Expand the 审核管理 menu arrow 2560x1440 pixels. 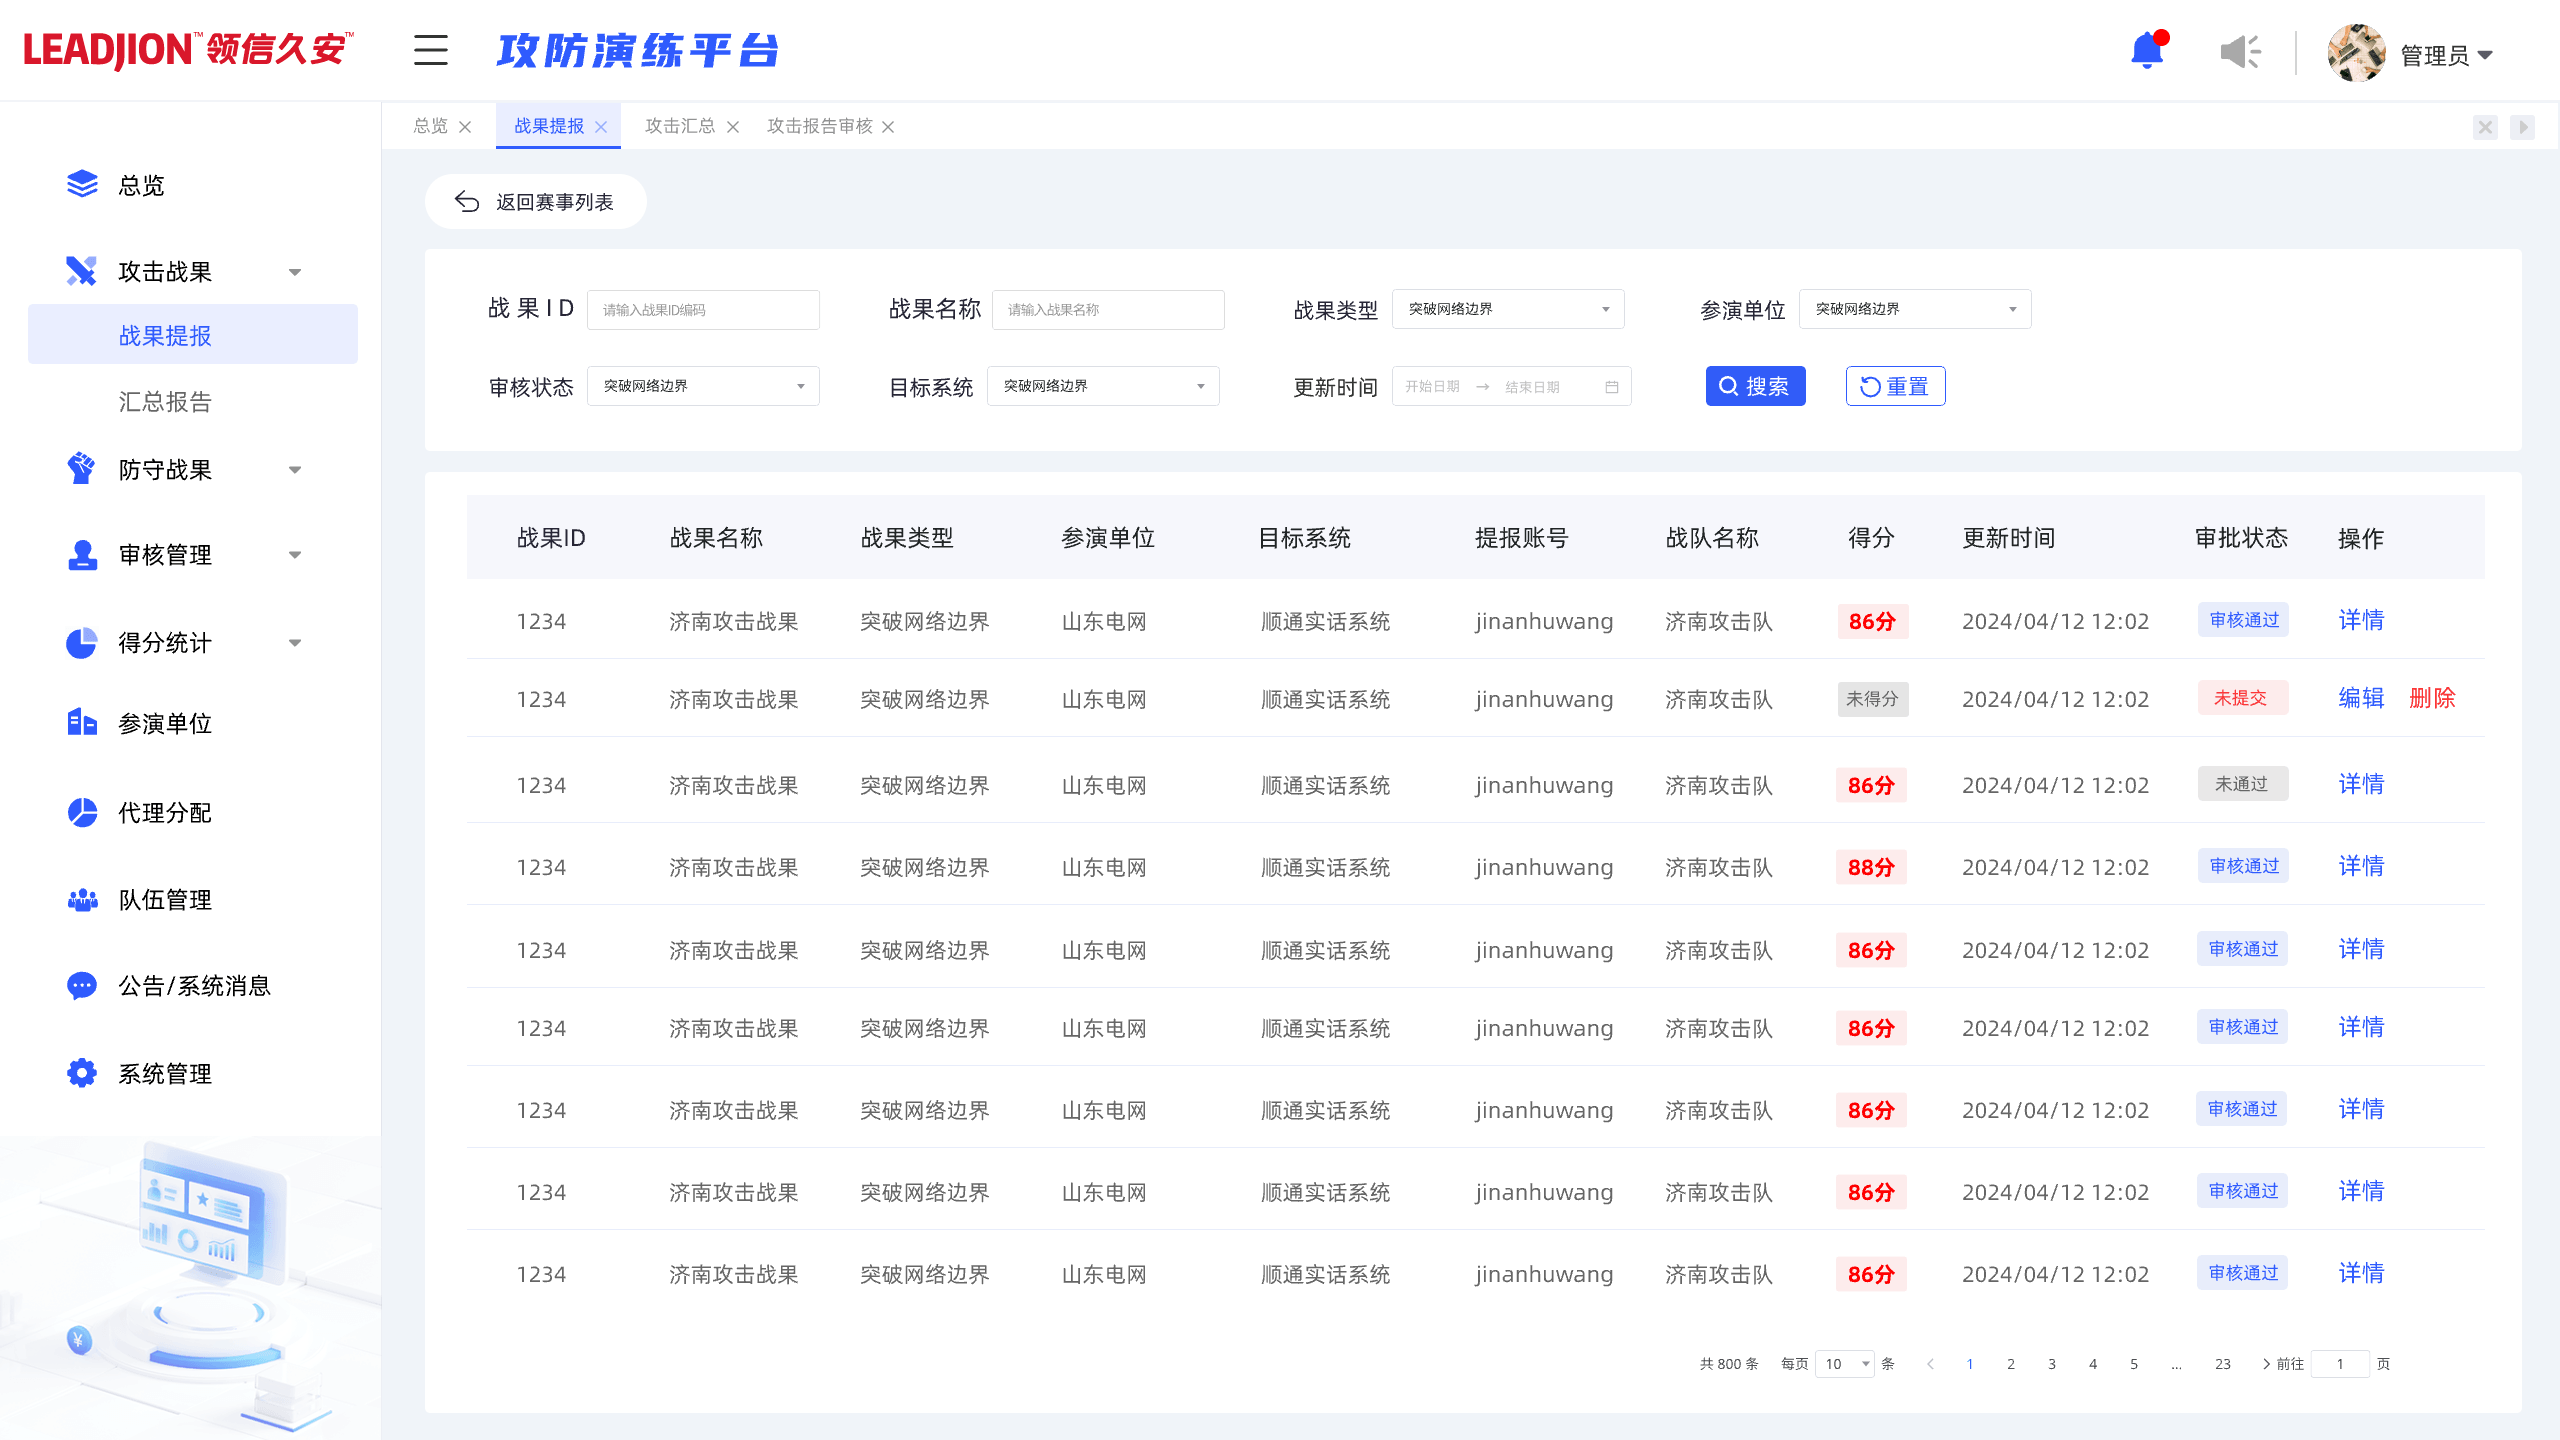click(x=295, y=555)
